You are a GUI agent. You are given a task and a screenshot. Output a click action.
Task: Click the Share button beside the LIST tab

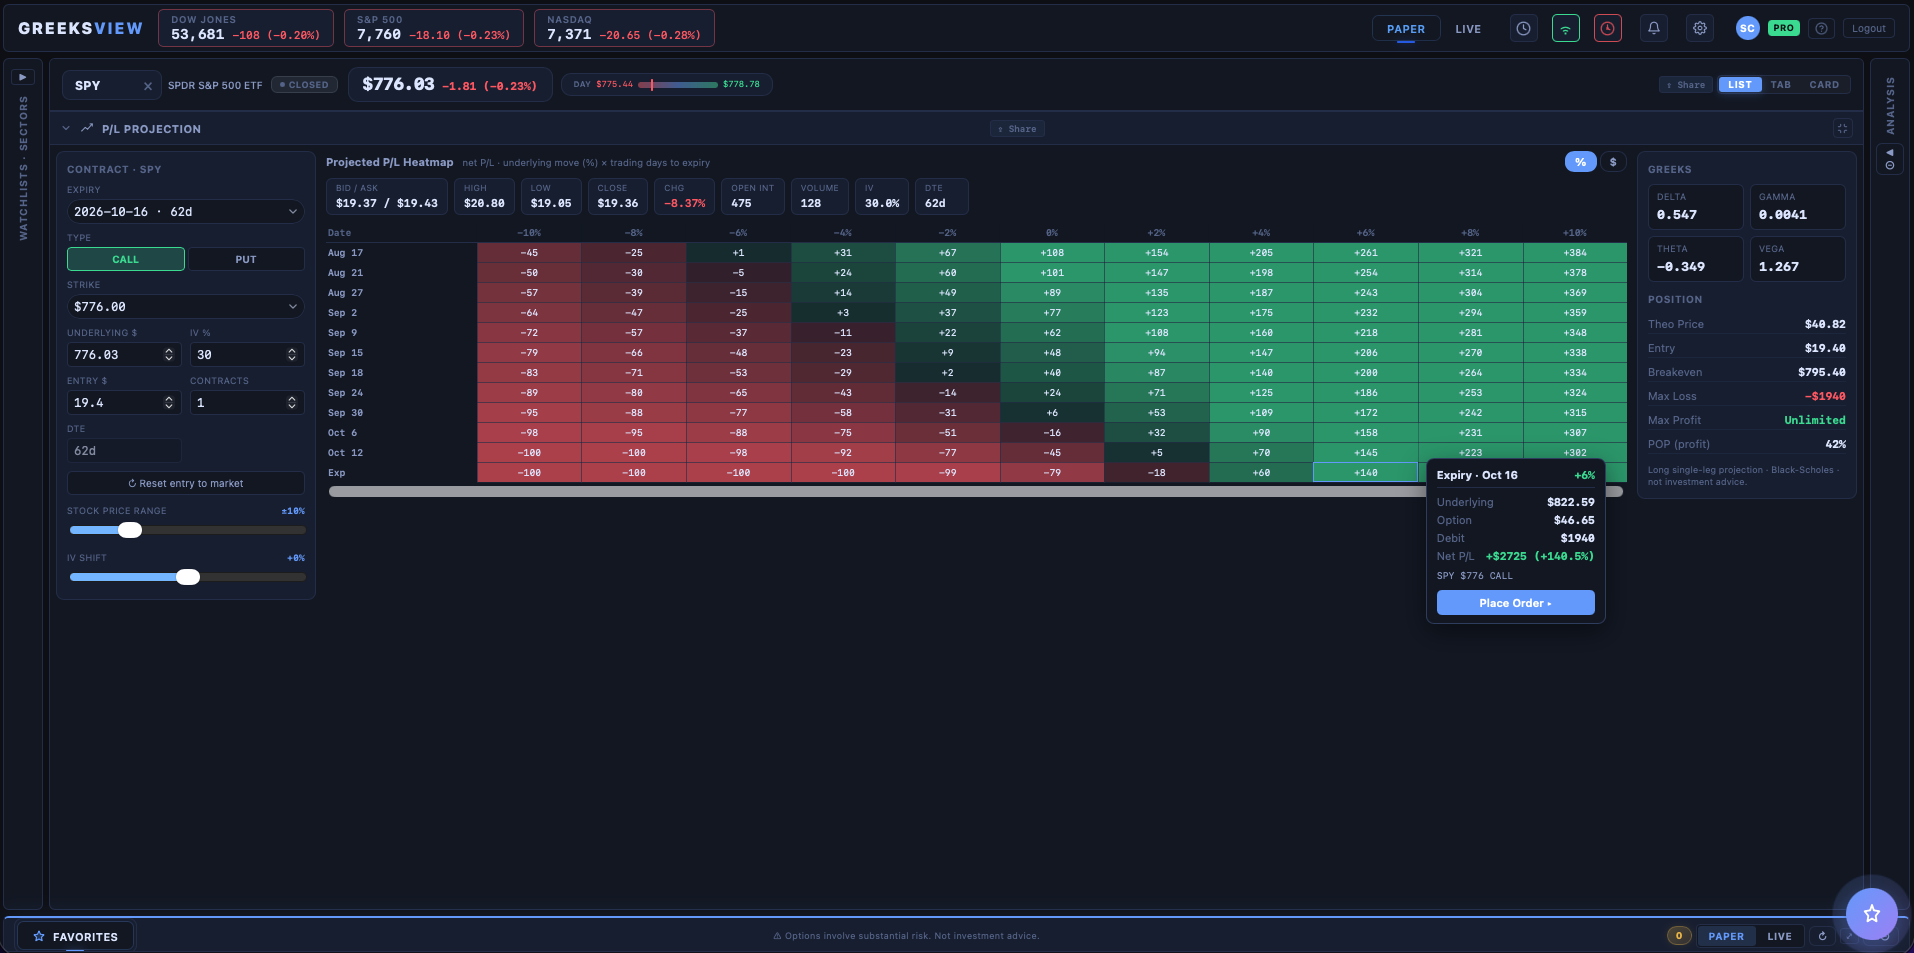(x=1686, y=85)
